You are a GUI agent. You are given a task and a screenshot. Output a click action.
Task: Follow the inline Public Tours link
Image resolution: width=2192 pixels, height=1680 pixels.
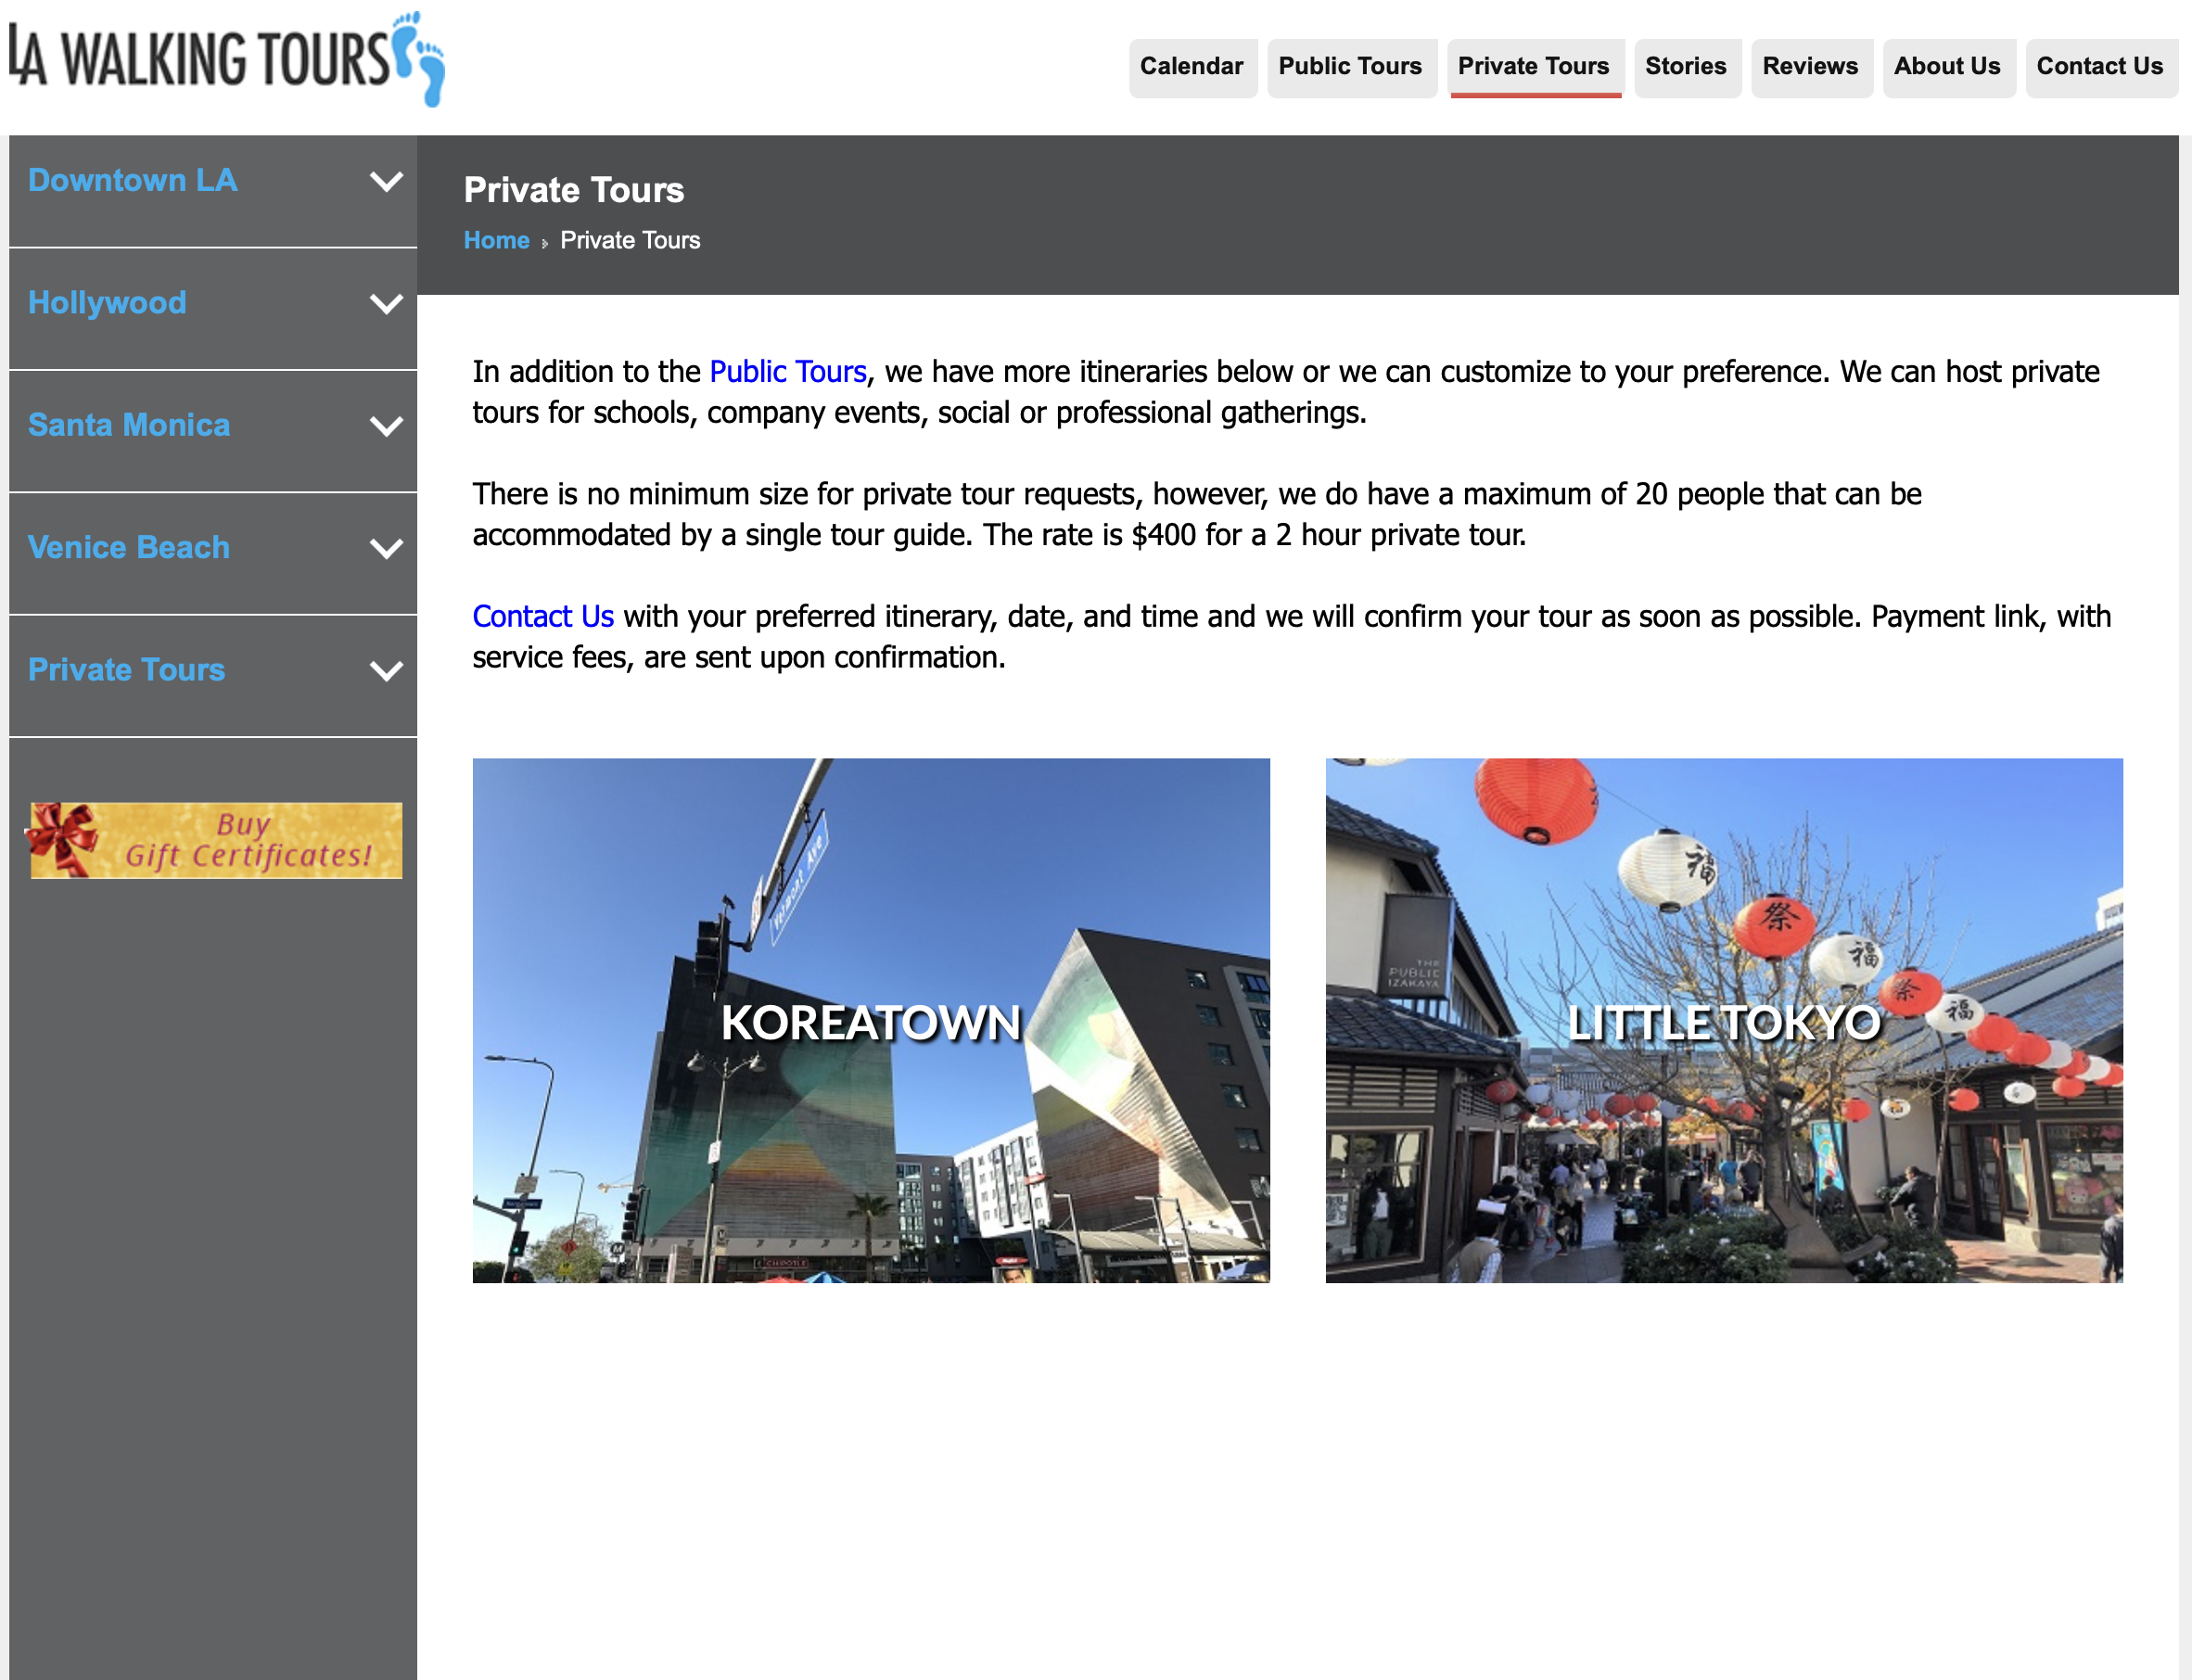click(x=787, y=372)
